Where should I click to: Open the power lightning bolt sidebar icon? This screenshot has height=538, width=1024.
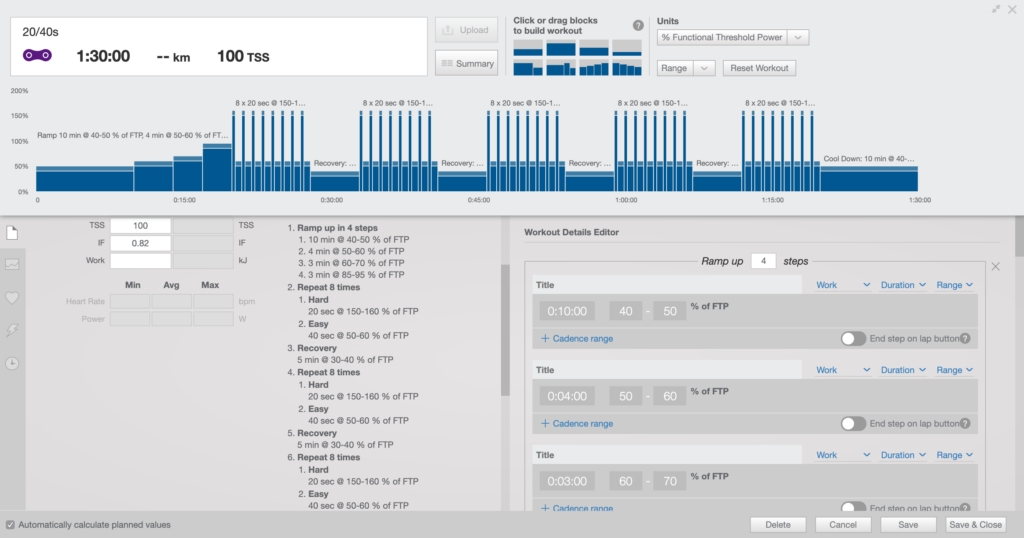coord(12,330)
